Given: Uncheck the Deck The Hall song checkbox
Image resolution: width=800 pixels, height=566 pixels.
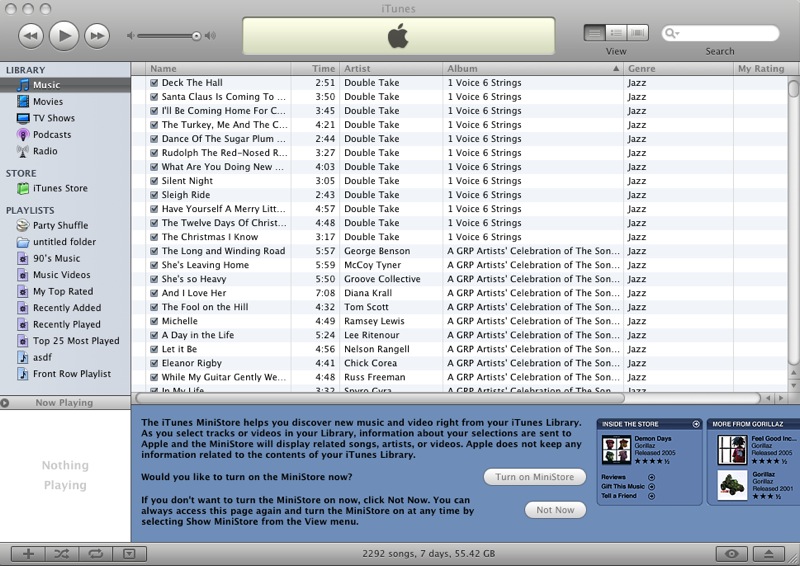Looking at the screenshot, I should (154, 83).
